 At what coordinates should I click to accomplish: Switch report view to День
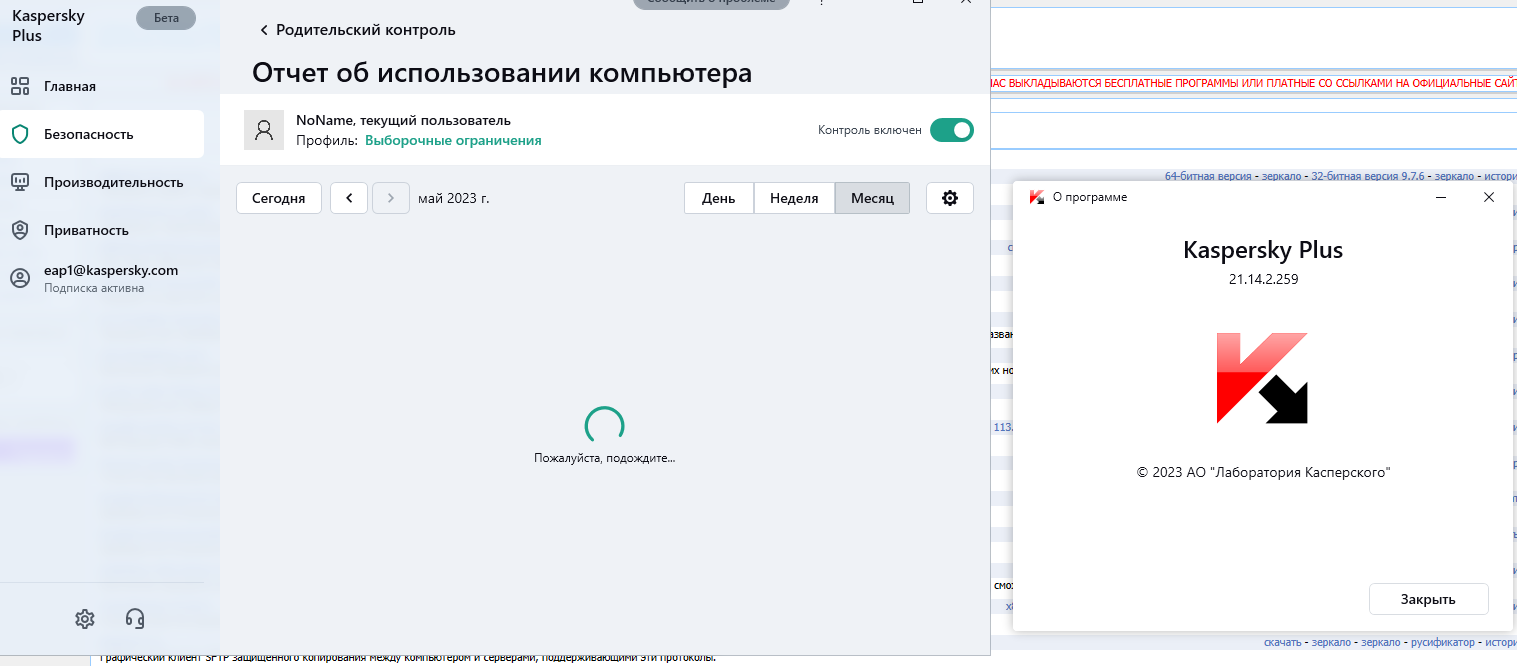tap(719, 198)
